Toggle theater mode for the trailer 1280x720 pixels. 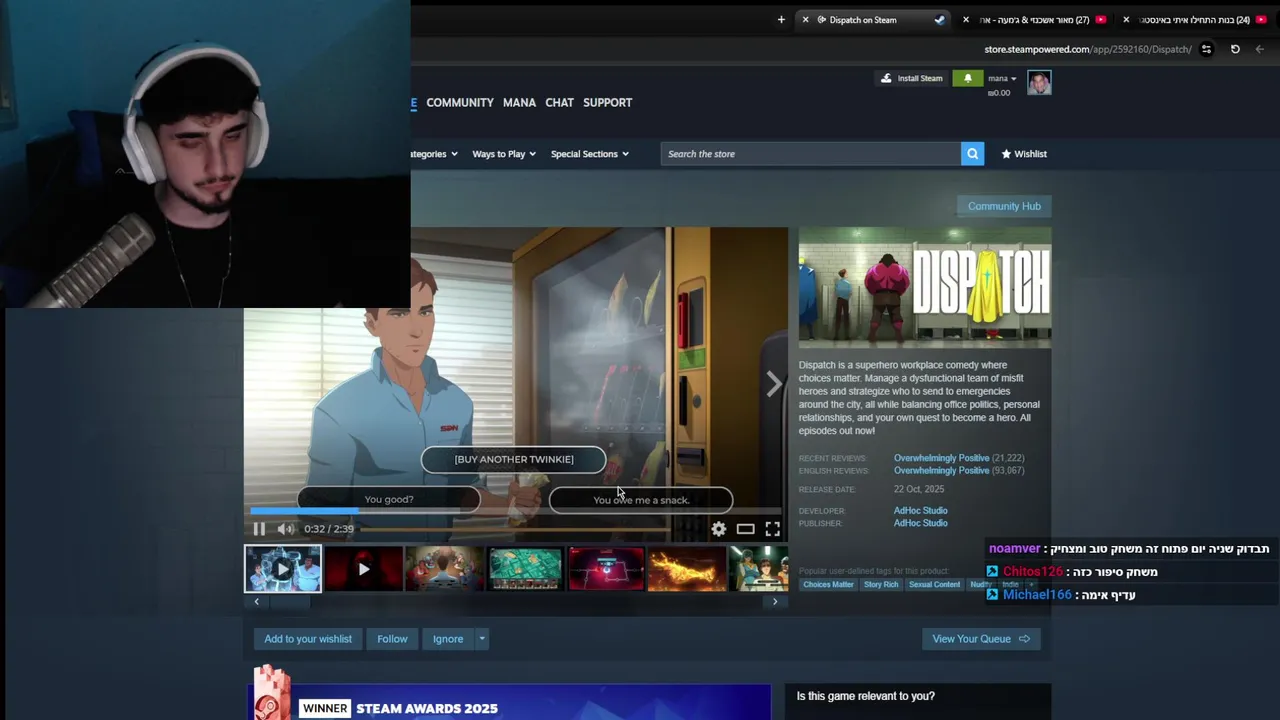click(x=746, y=529)
